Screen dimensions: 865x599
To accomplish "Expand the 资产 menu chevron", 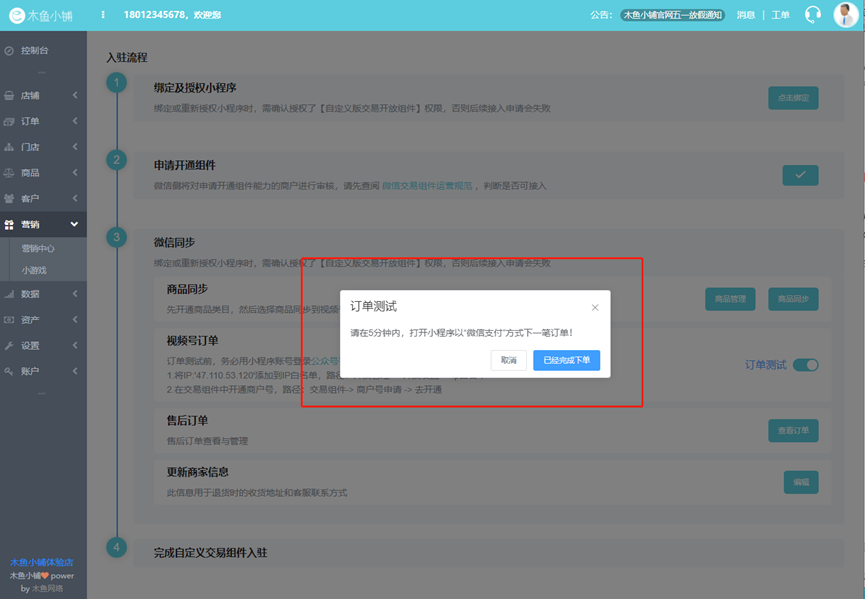I will (74, 320).
